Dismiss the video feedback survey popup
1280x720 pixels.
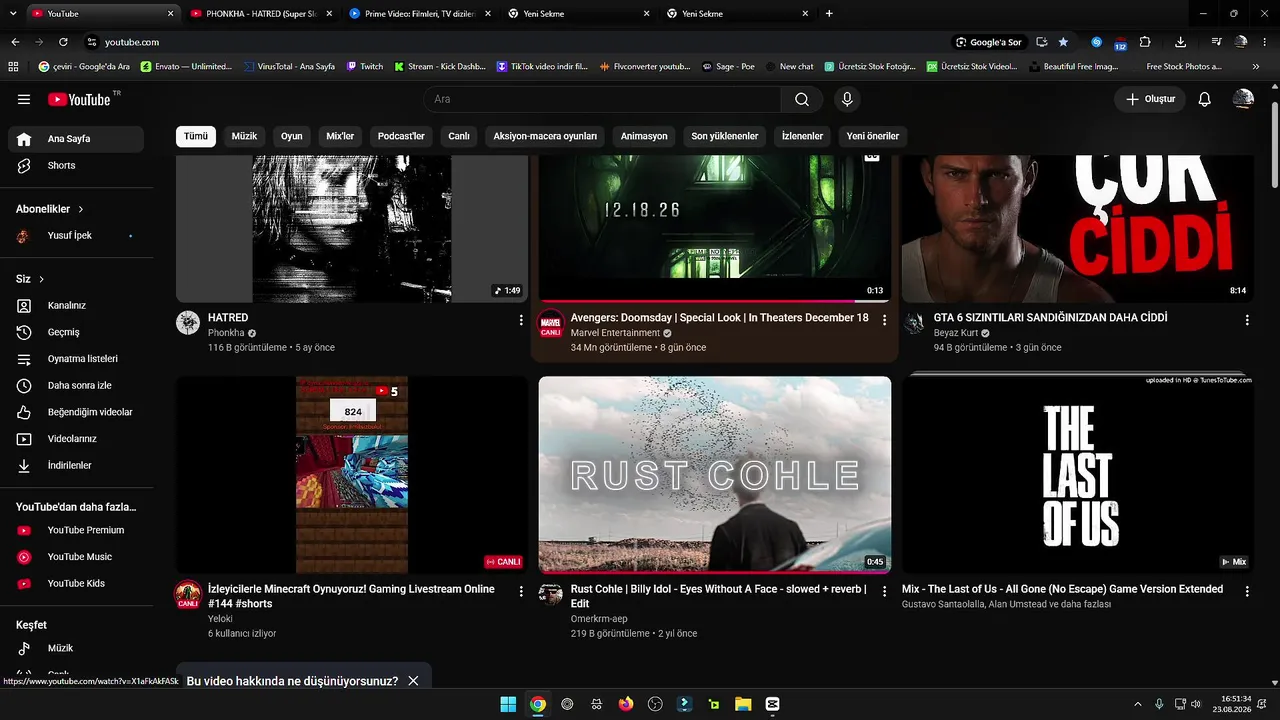tap(413, 681)
